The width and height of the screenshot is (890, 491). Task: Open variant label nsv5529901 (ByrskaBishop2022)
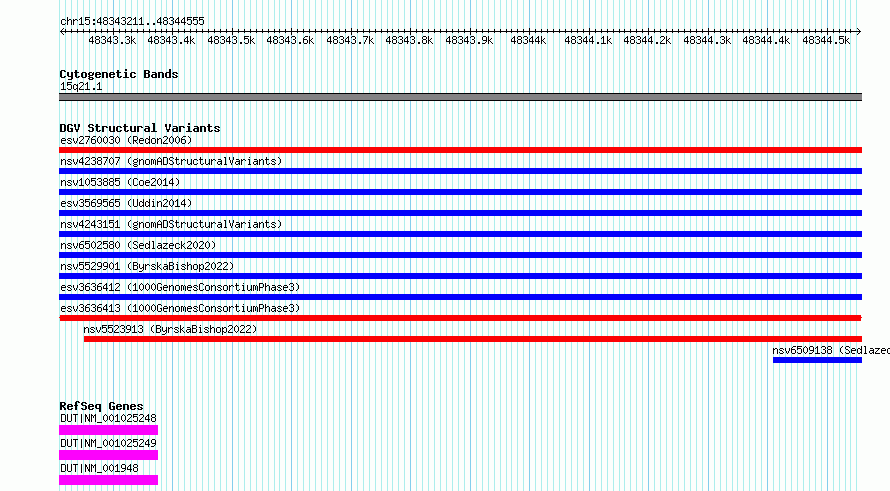point(147,266)
